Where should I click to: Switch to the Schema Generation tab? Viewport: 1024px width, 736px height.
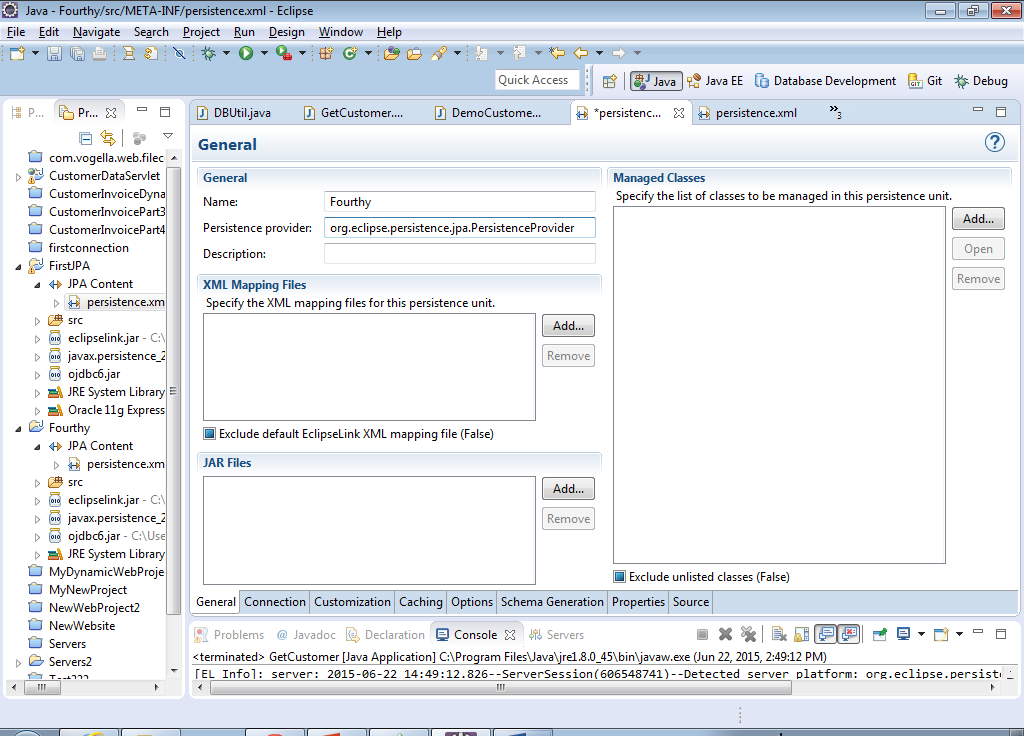pos(552,602)
